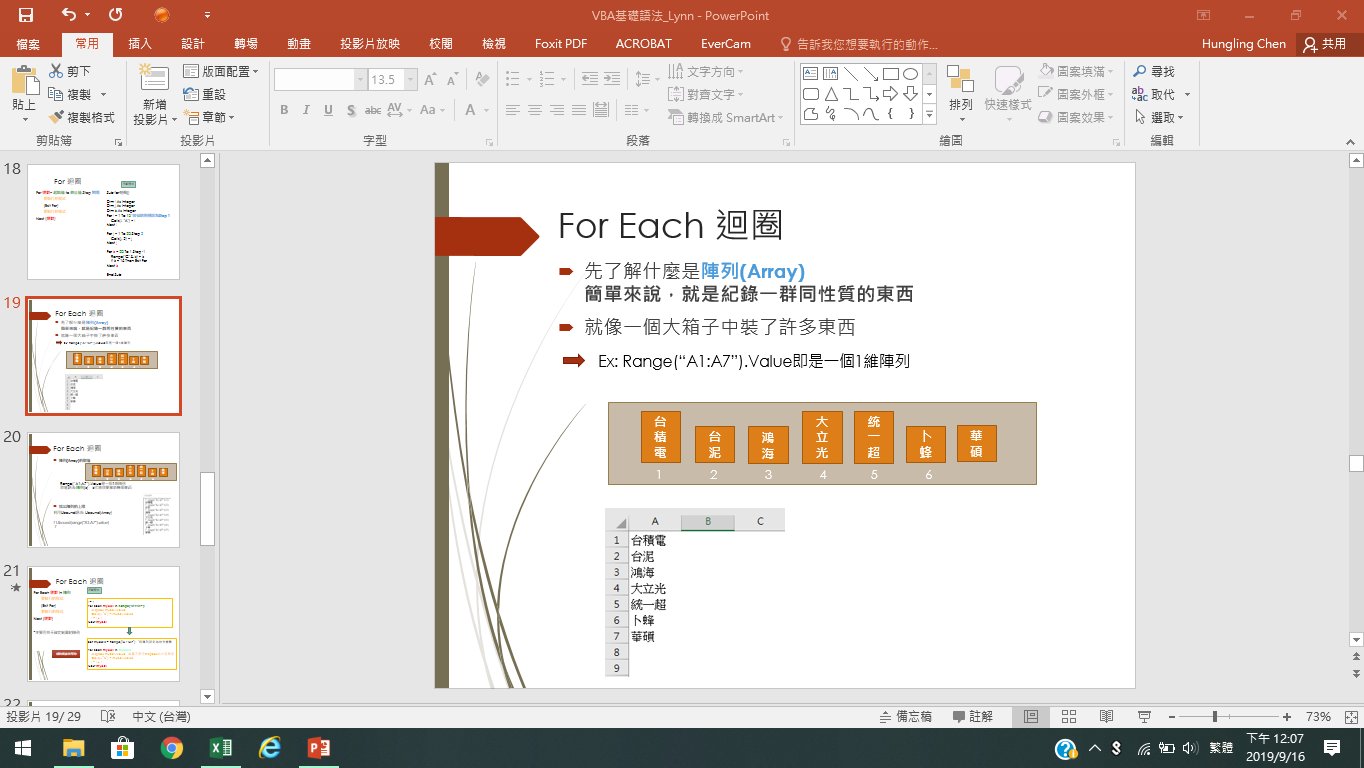Switch to the 動畫 animations tab
This screenshot has width=1364, height=768.
click(299, 44)
